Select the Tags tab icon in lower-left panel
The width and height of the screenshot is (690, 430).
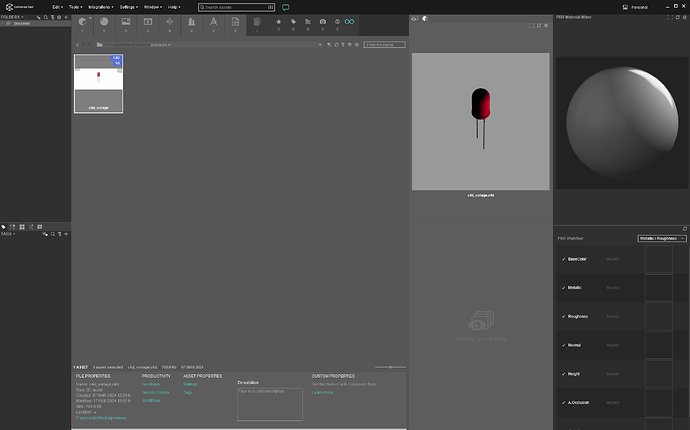[x=4, y=227]
